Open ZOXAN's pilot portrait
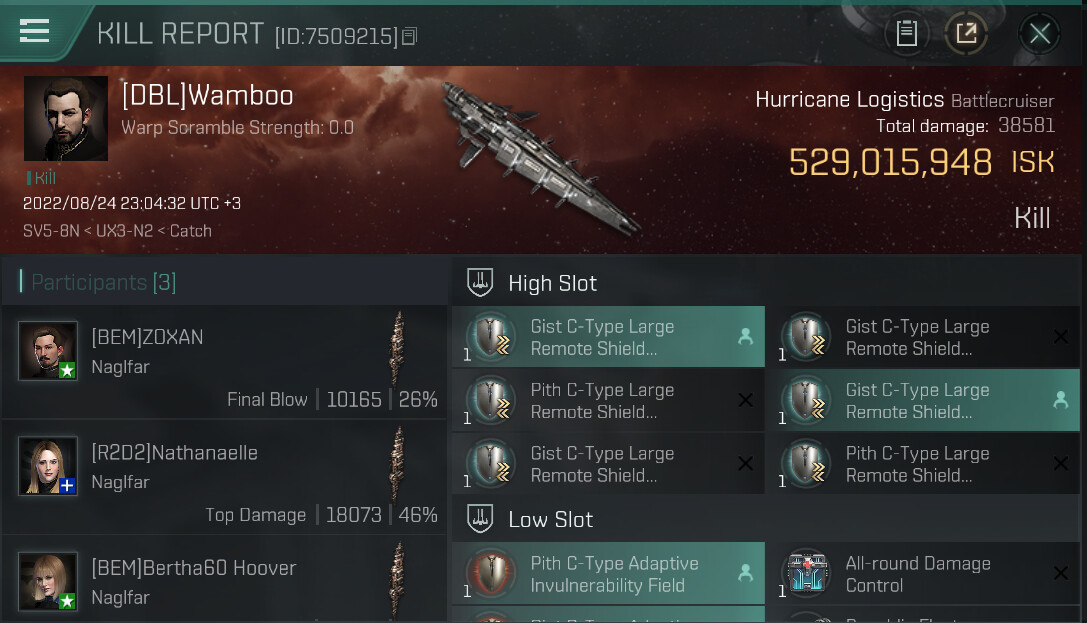 48,350
